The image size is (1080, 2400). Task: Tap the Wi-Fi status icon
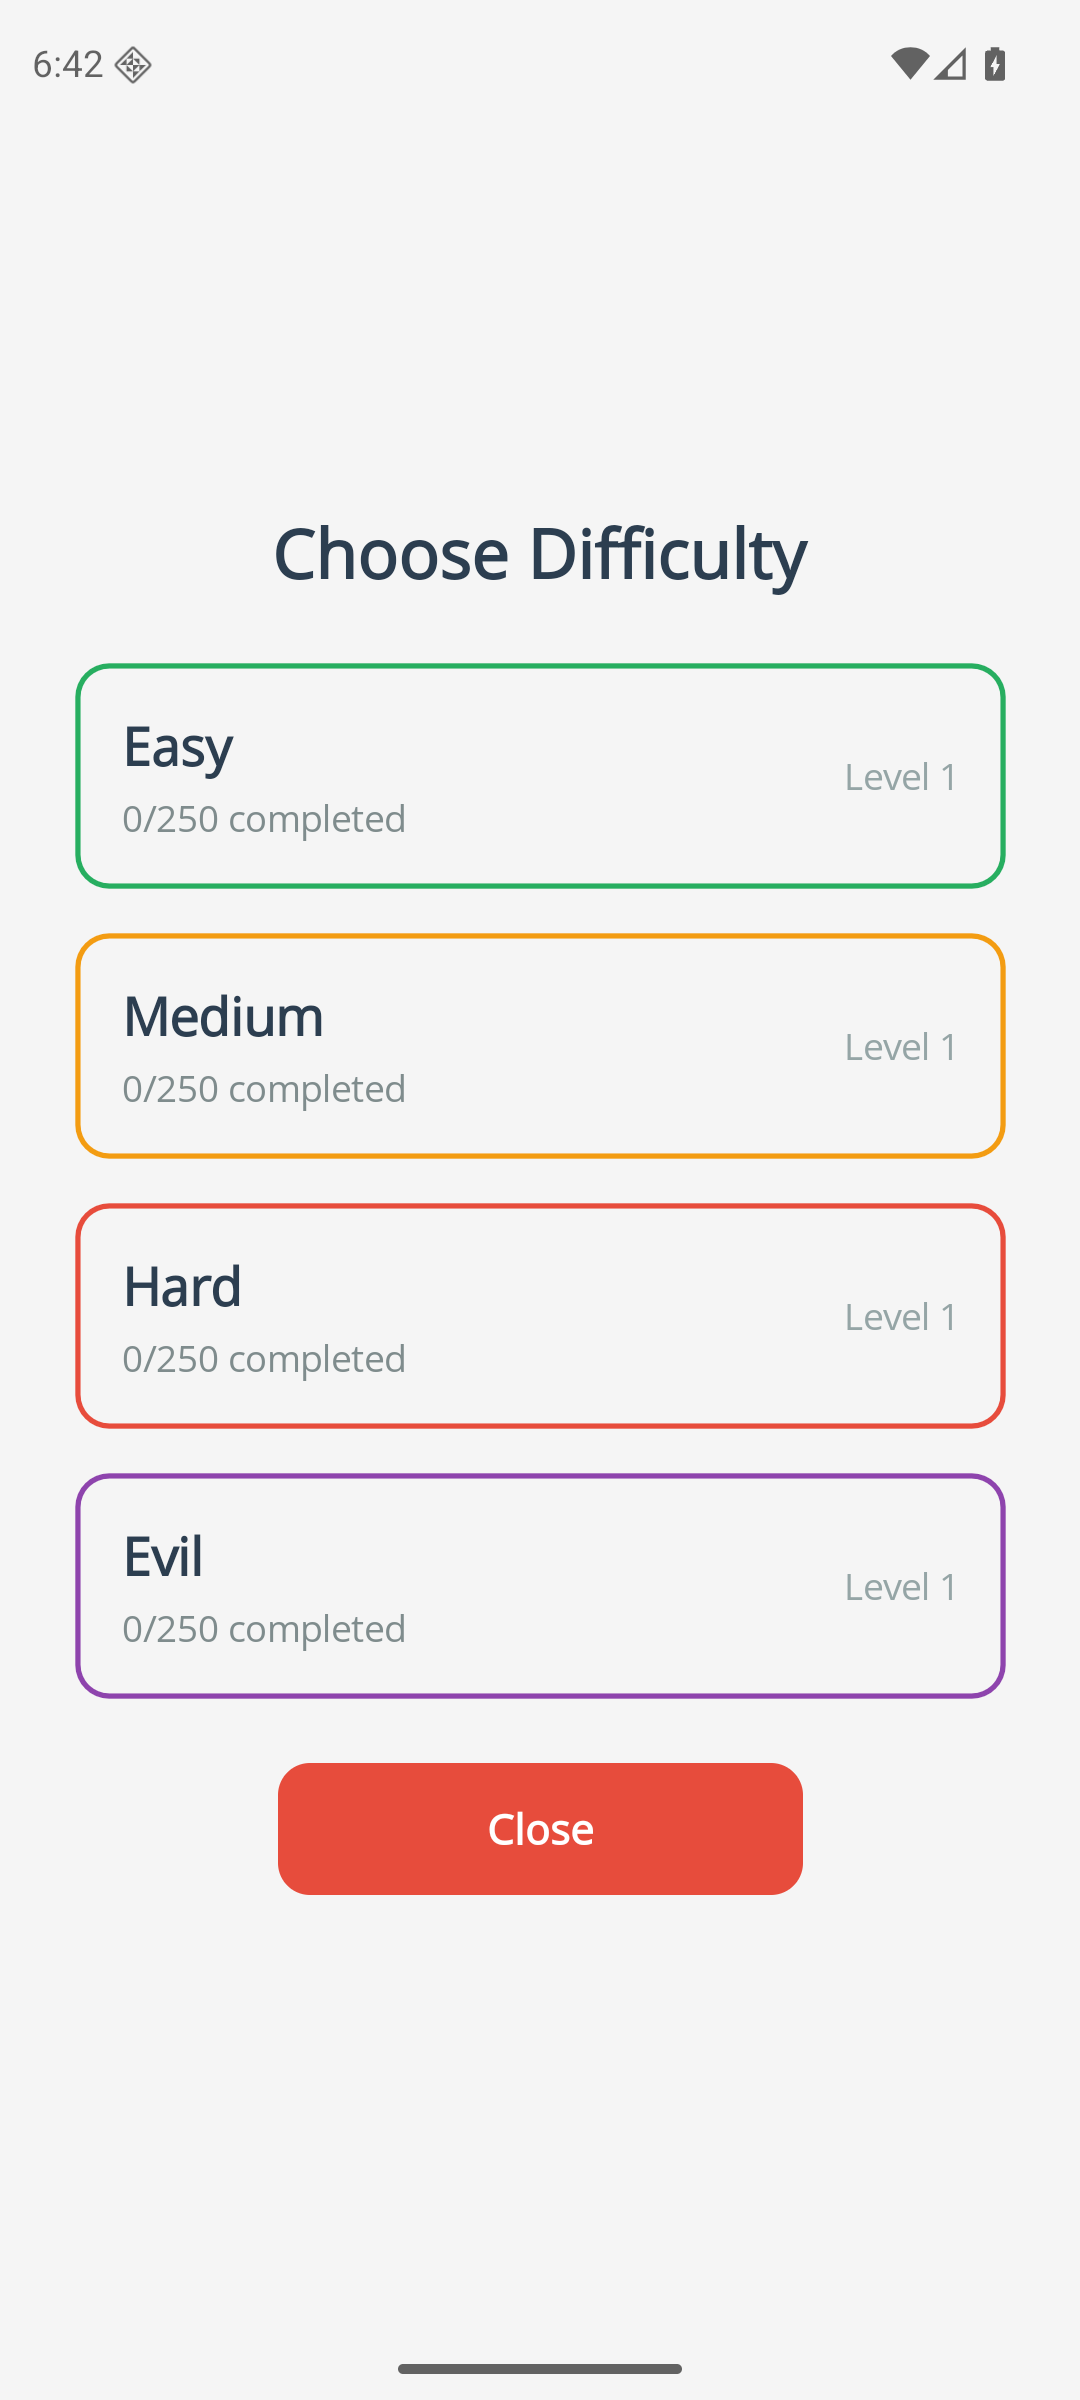coord(909,64)
